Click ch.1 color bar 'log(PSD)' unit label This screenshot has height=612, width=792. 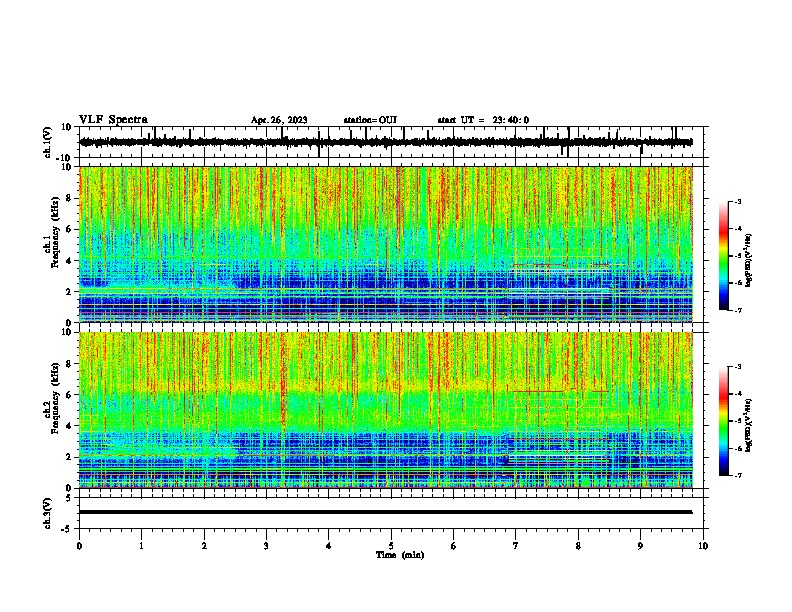tap(748, 260)
